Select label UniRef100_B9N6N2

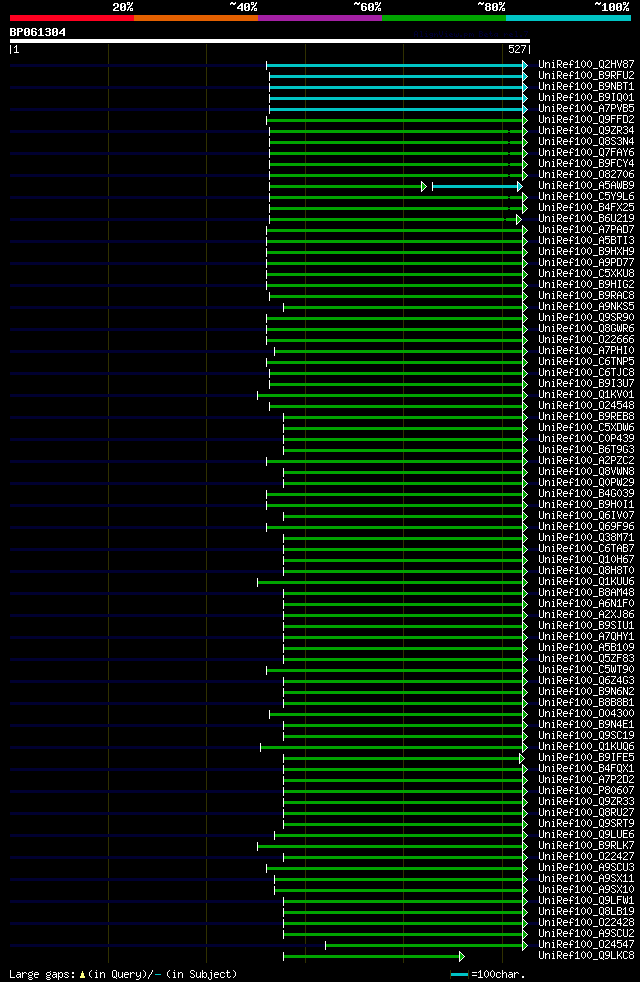[586, 691]
